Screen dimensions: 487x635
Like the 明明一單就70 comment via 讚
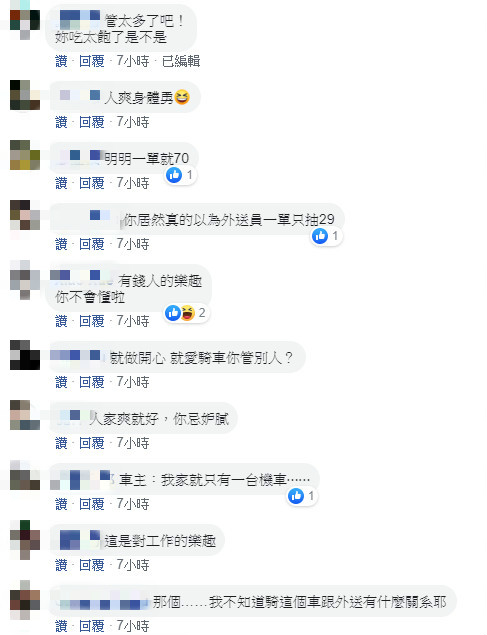click(x=61, y=183)
